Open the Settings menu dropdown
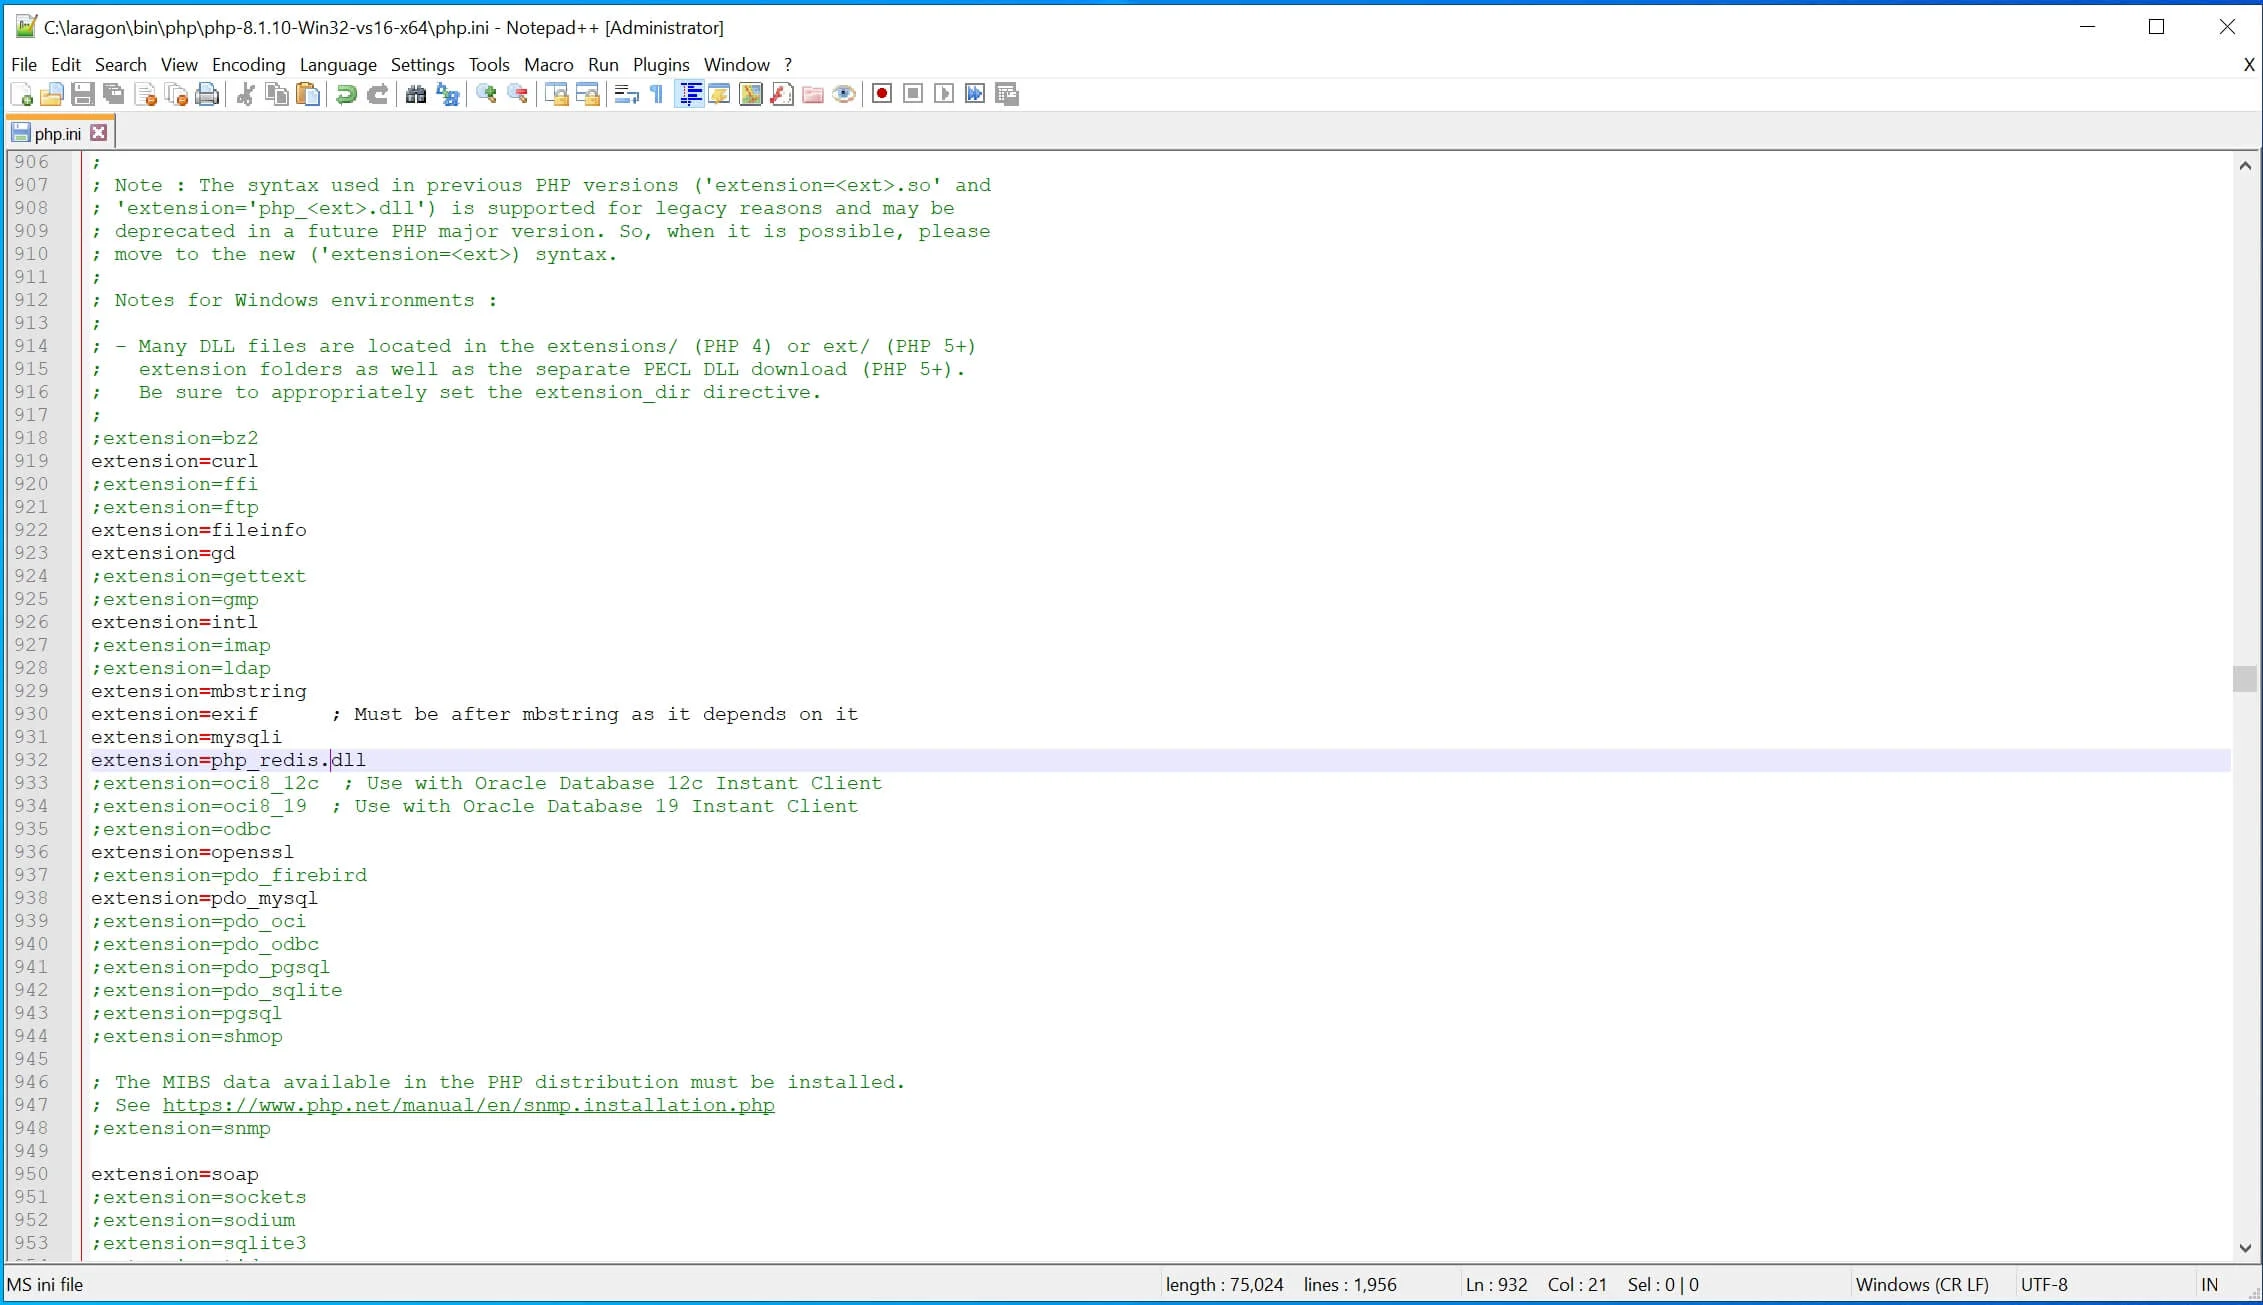The width and height of the screenshot is (2263, 1305). click(x=420, y=64)
